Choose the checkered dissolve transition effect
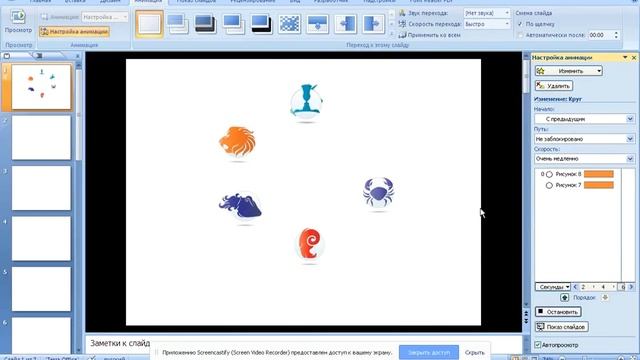The height and width of the screenshot is (360, 640). pyautogui.click(x=289, y=24)
